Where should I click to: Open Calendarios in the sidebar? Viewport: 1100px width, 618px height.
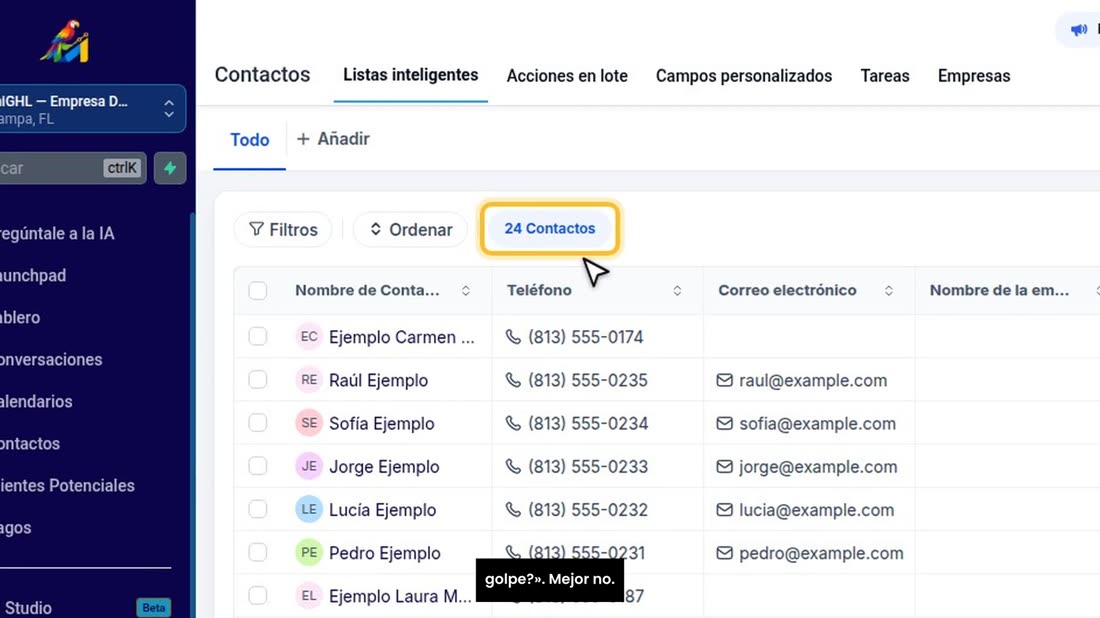tap(36, 402)
